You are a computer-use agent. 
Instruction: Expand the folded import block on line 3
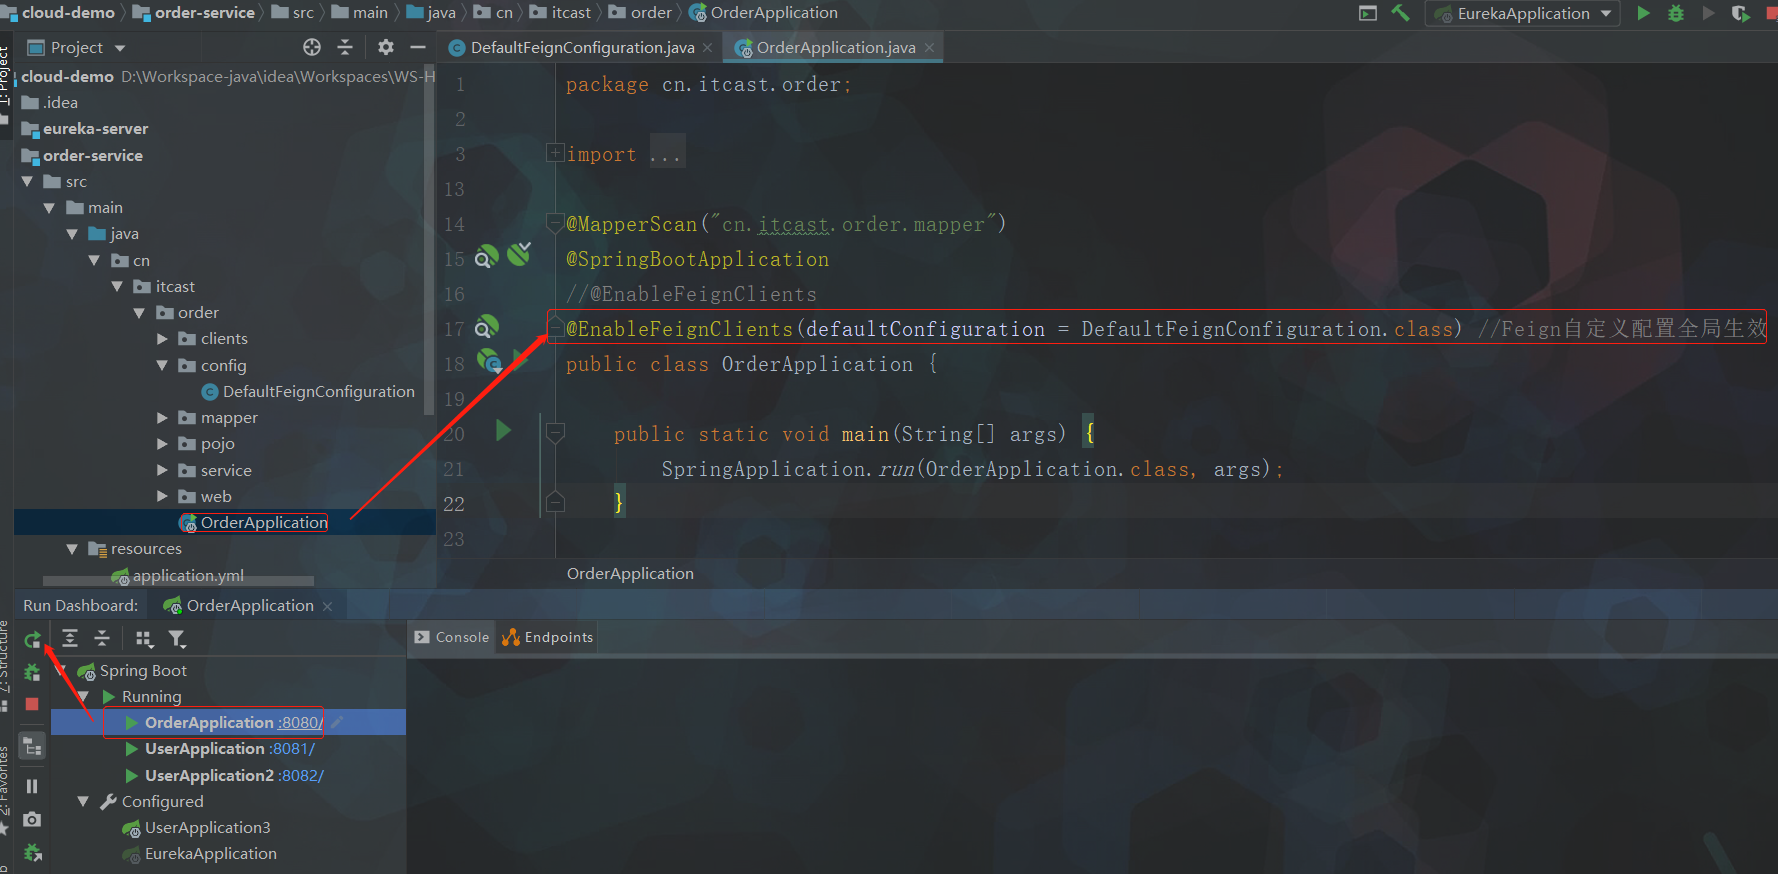(554, 153)
